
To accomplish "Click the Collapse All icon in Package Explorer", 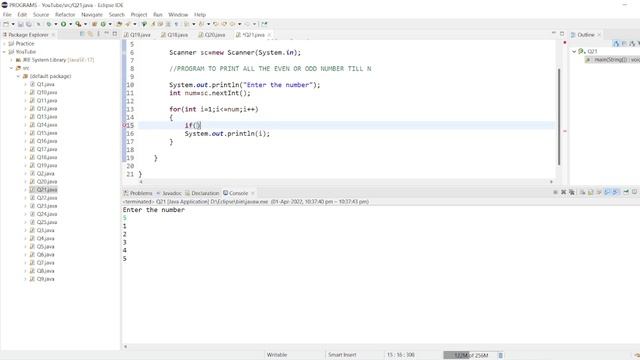I will [82, 34].
